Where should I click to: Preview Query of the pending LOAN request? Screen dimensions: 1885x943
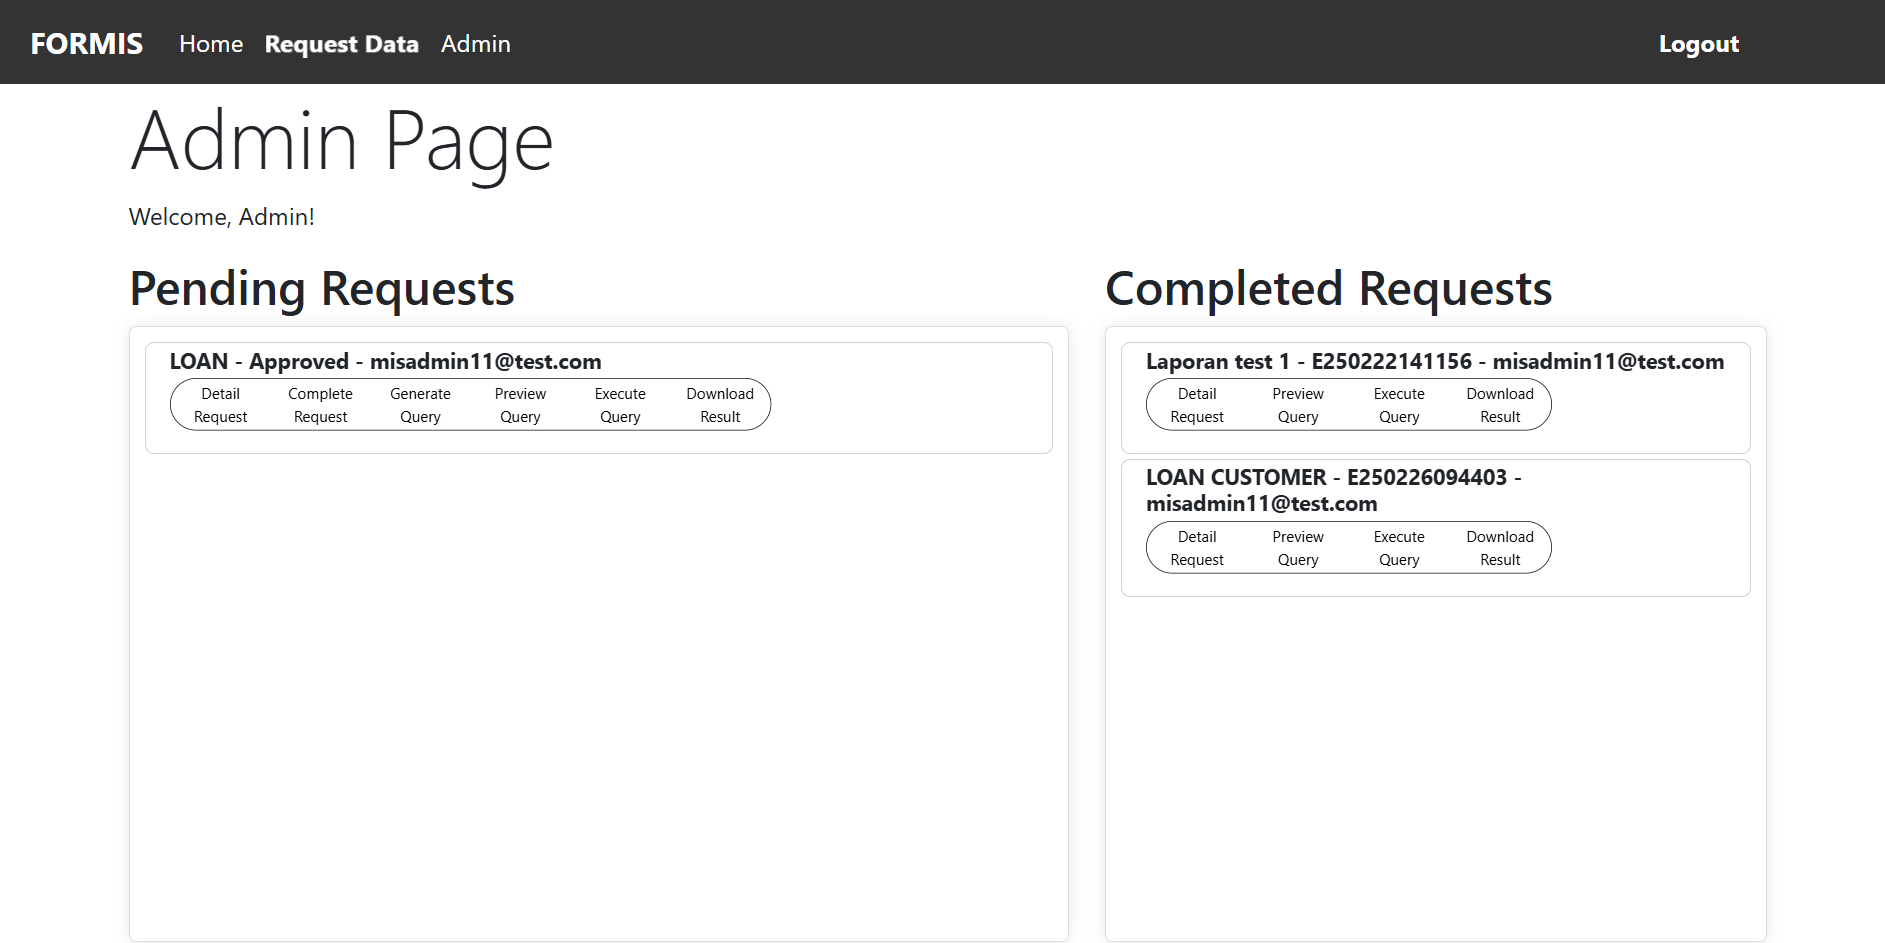click(x=520, y=405)
